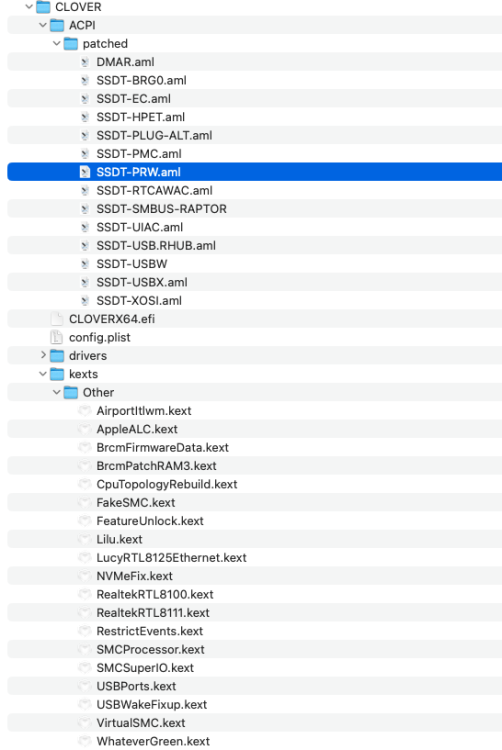The height and width of the screenshot is (750, 502).
Task: Select the USBPorts.kext row
Action: point(254,686)
